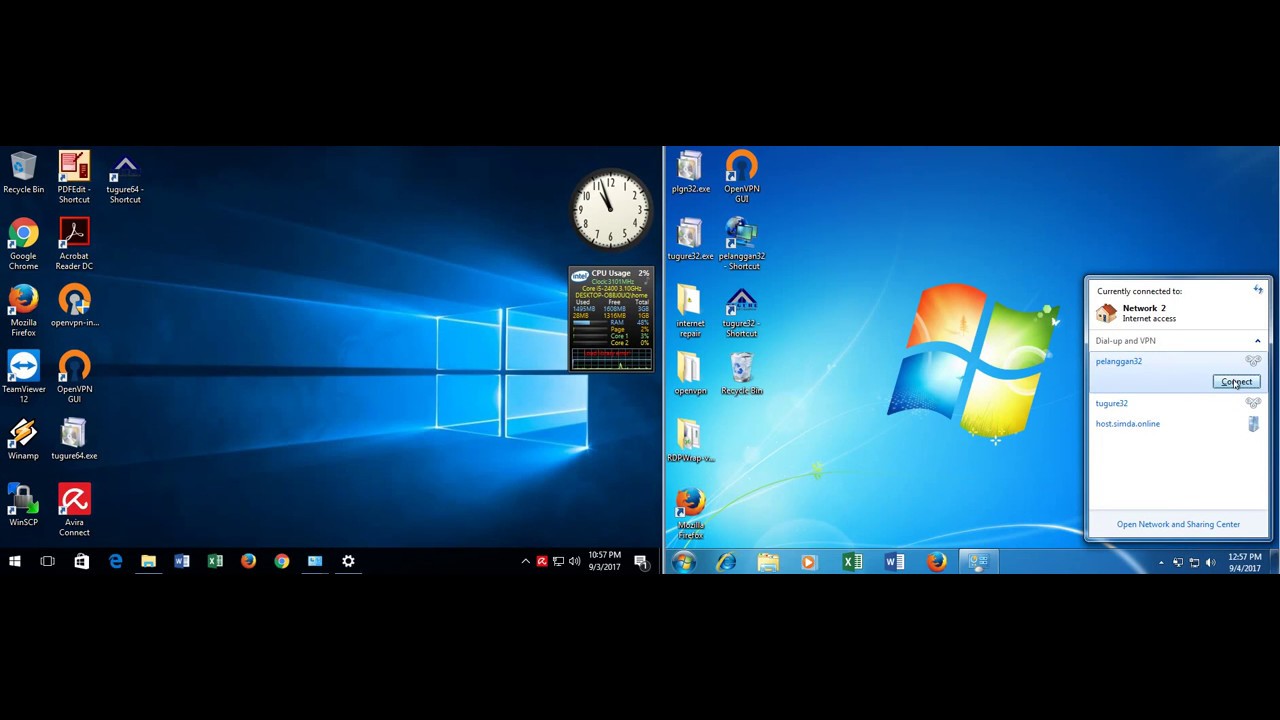Viewport: 1280px width, 720px height.
Task: Open Windows 7 clock showing 12:57 PM
Action: click(1245, 562)
